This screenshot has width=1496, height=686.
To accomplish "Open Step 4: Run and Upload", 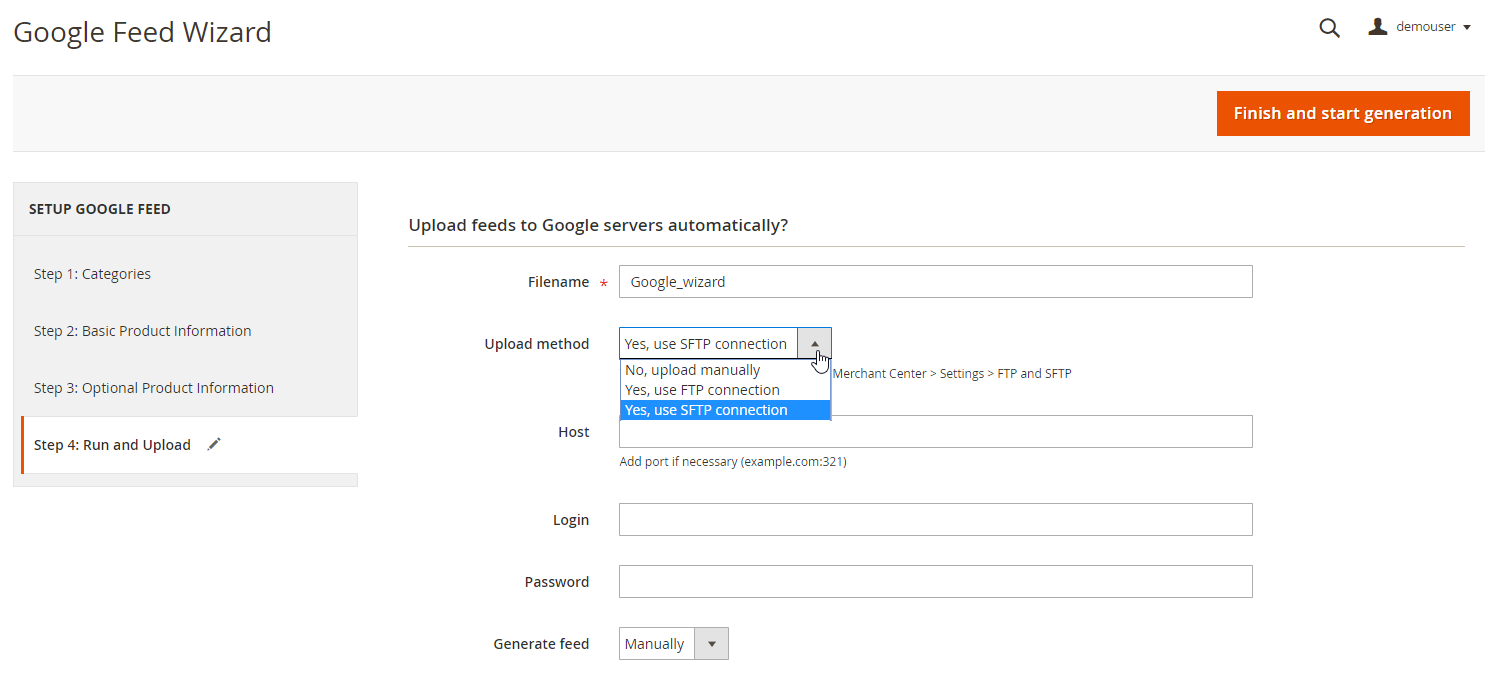I will 112,445.
